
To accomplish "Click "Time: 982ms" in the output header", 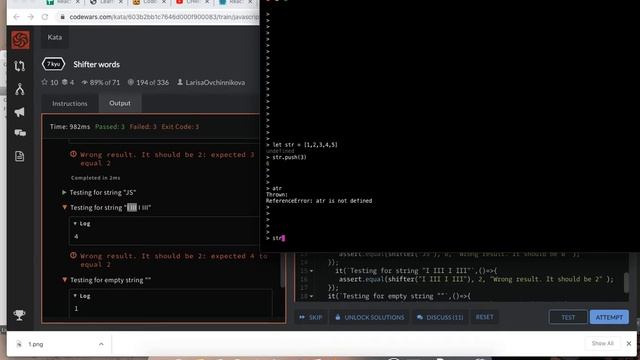I will pyautogui.click(x=70, y=127).
